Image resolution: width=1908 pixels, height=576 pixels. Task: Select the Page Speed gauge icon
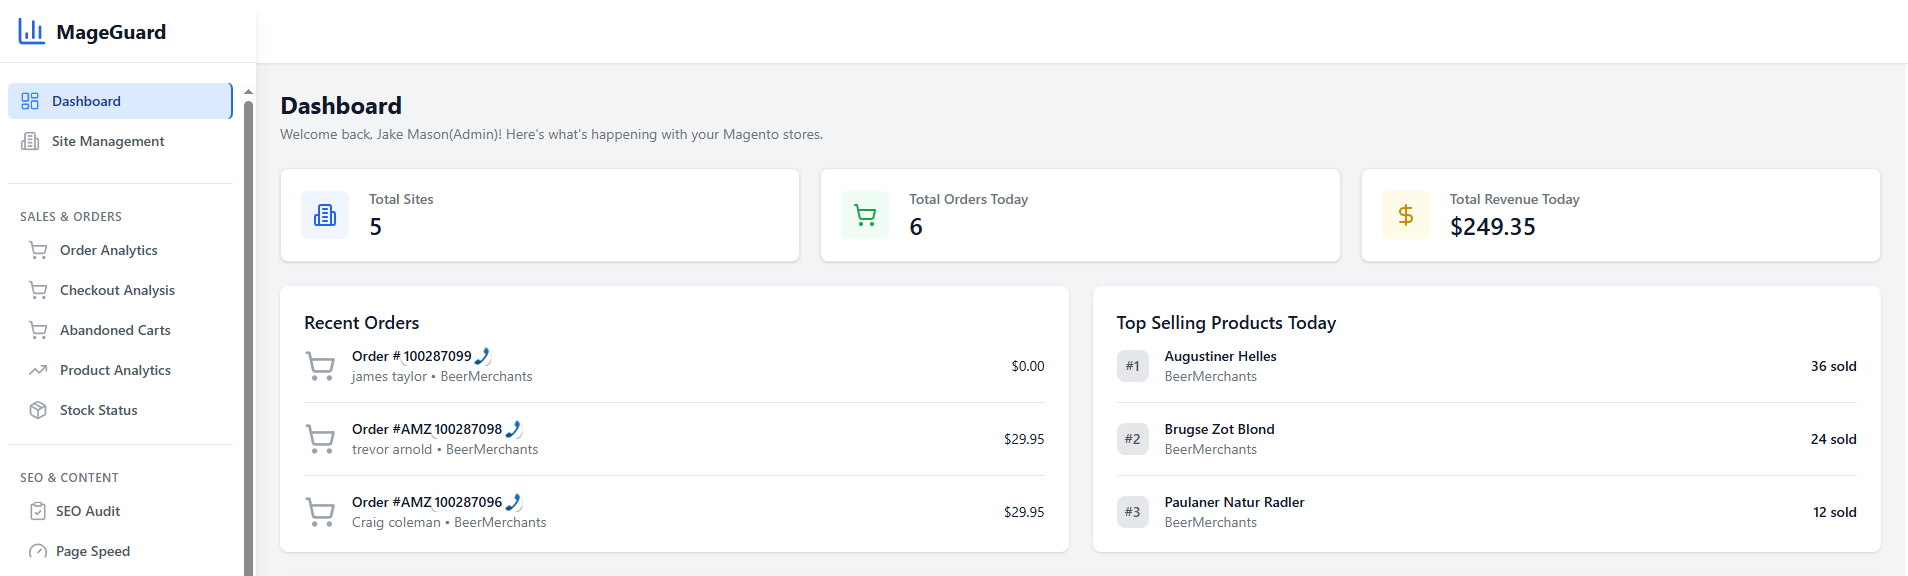pyautogui.click(x=38, y=550)
